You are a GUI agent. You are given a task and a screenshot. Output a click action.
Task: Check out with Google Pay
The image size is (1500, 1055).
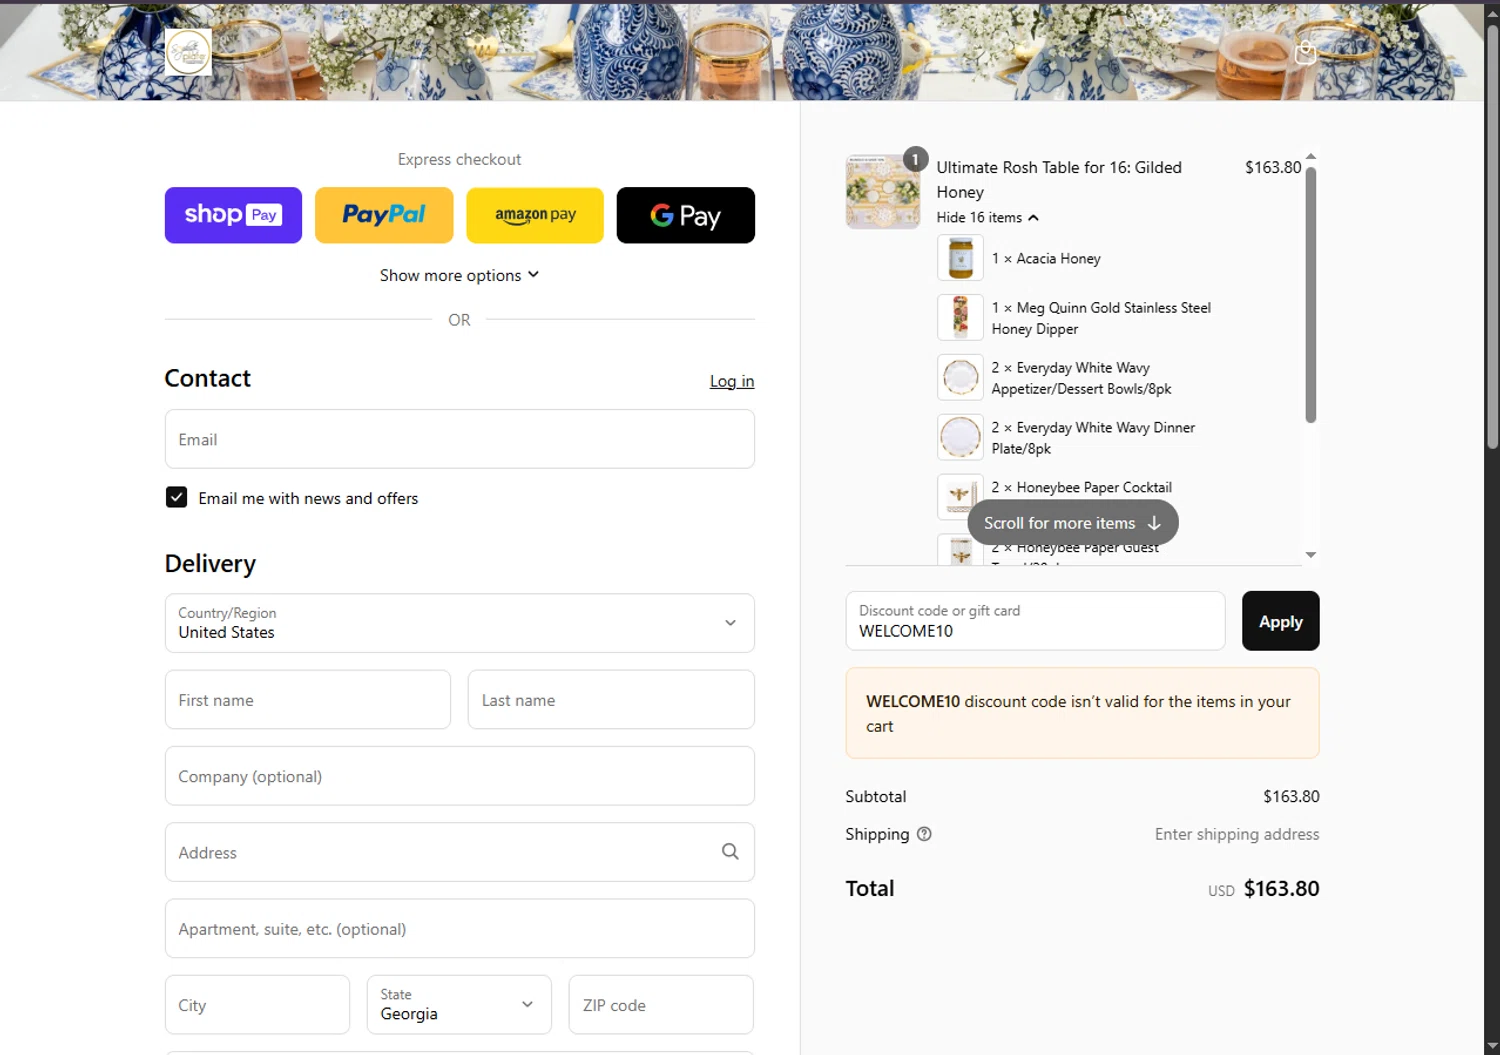click(685, 215)
